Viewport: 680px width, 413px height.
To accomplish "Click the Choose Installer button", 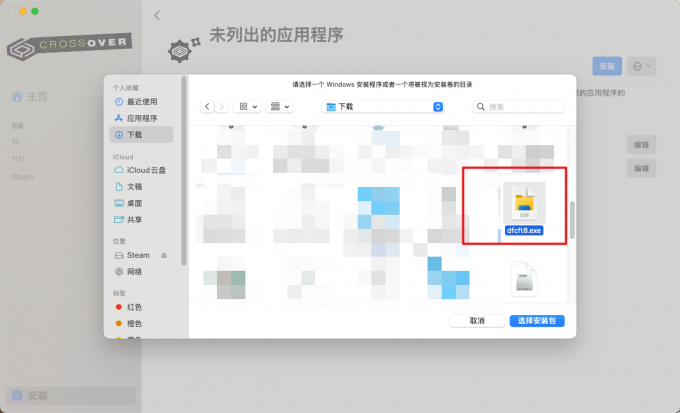I will click(537, 321).
